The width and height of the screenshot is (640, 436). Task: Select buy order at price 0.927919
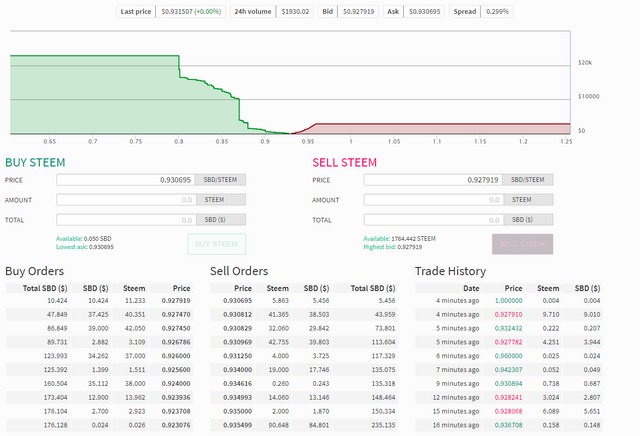point(99,300)
